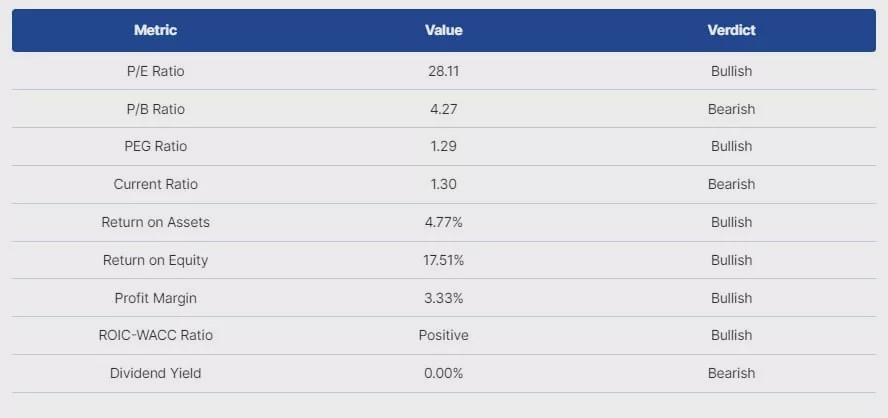The image size is (888, 418).
Task: Select the Return on Assets label
Action: pos(155,222)
